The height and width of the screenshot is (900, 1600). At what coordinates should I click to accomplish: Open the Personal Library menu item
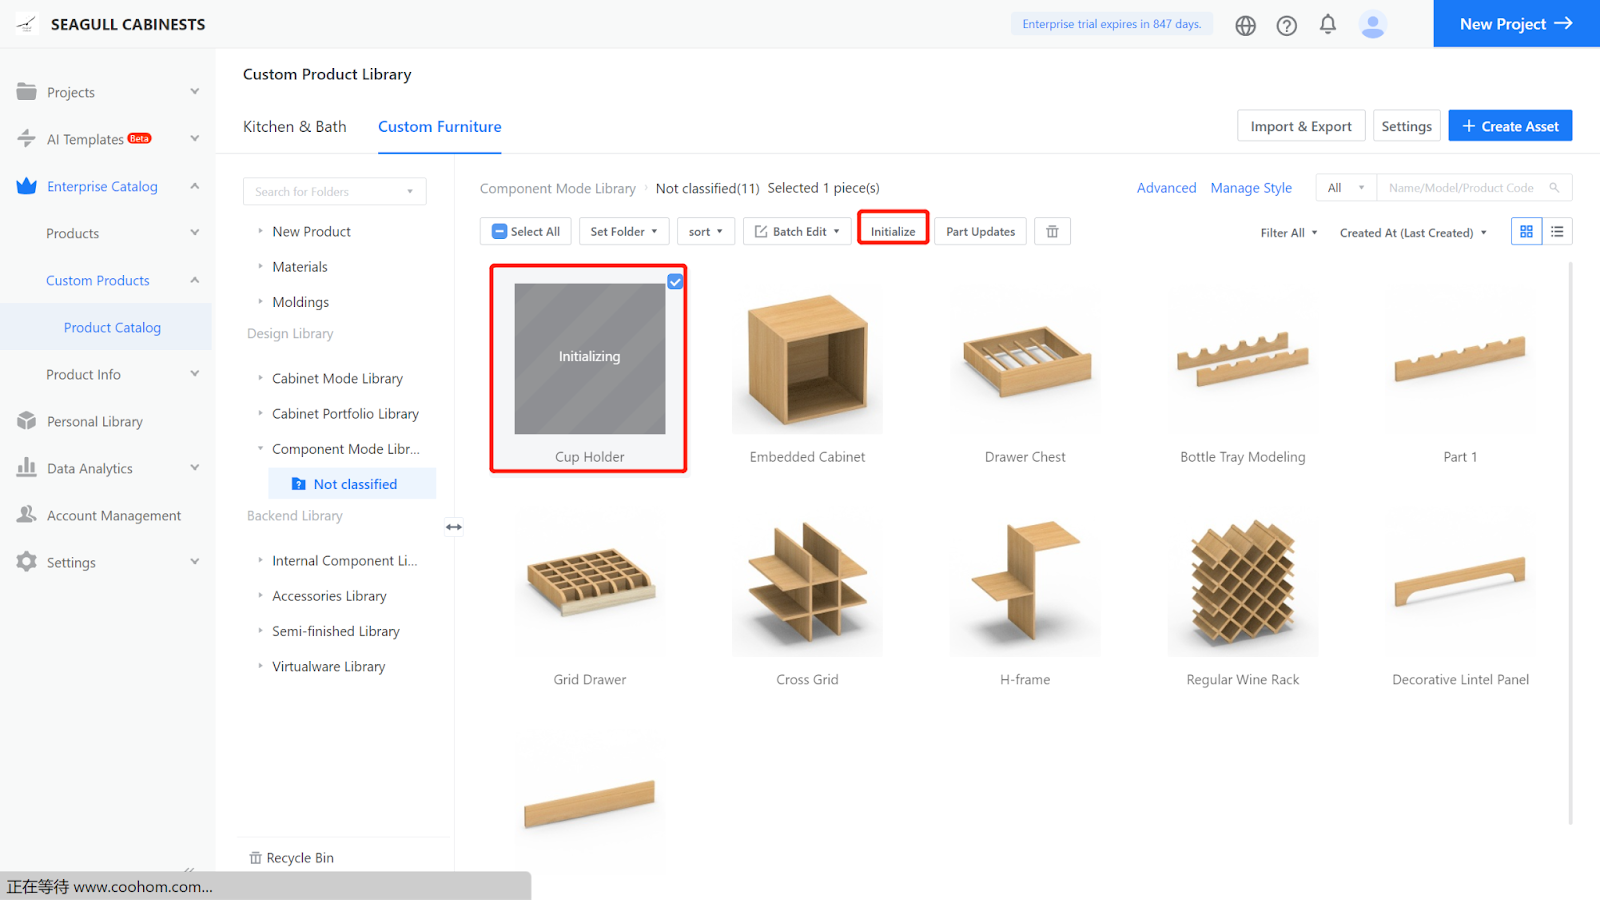pyautogui.click(x=95, y=422)
